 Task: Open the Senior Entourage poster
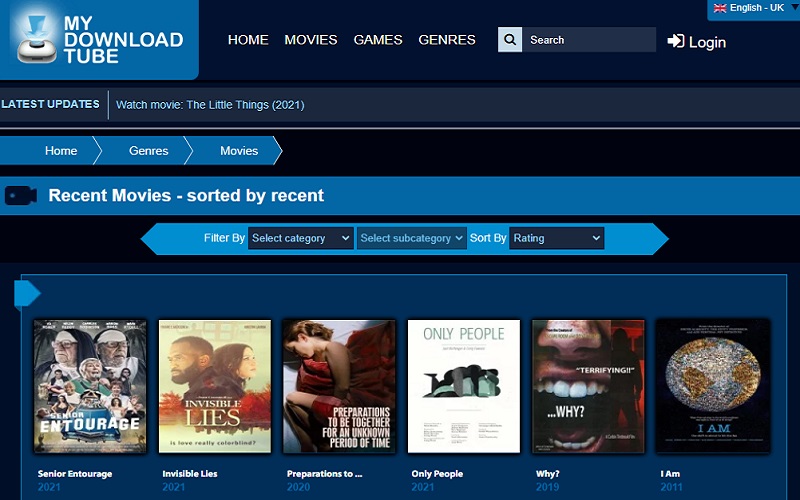[90, 386]
